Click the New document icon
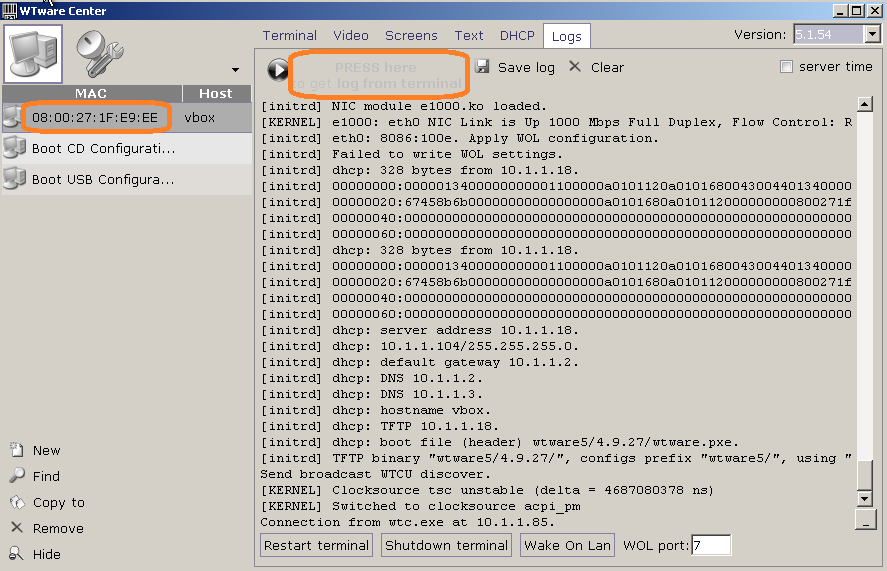Viewport: 887px width, 571px height. [17, 450]
